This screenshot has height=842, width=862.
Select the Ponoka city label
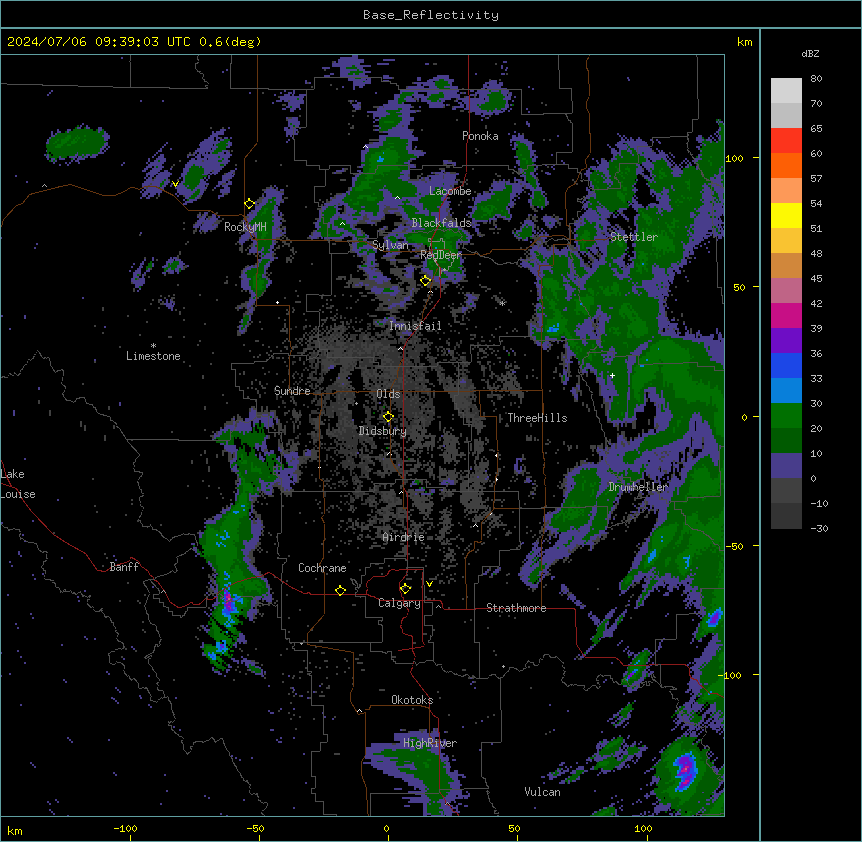click(480, 136)
